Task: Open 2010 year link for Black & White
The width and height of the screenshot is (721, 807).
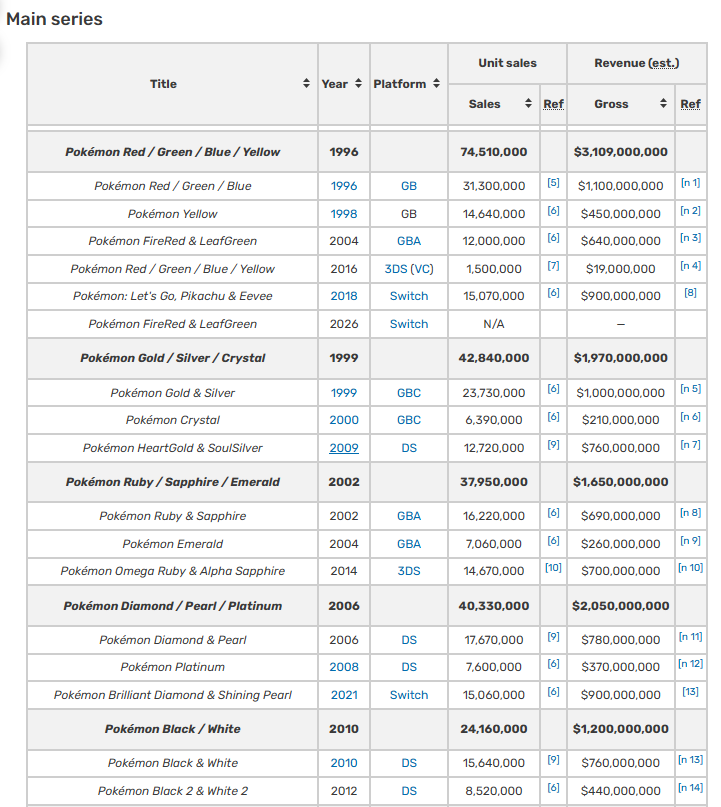Action: point(344,763)
